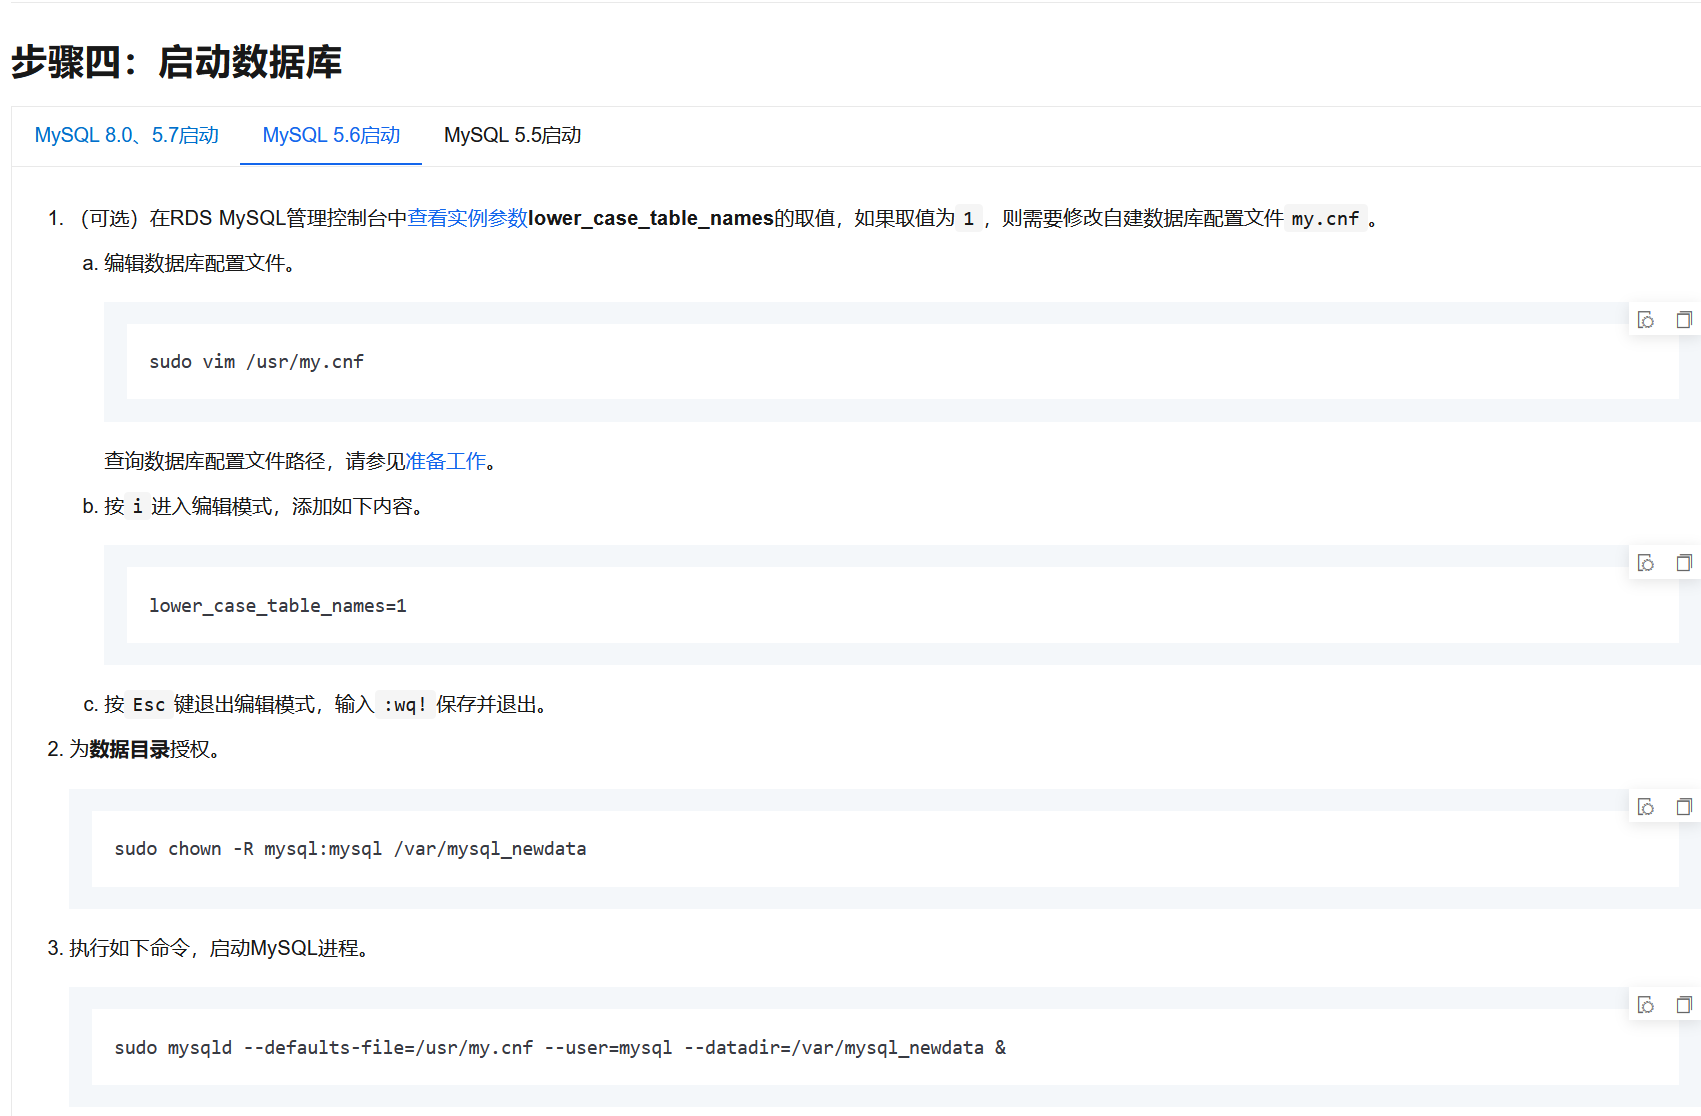Click document-gear icon on vim command block
Viewport: 1701px width, 1116px height.
(x=1646, y=320)
